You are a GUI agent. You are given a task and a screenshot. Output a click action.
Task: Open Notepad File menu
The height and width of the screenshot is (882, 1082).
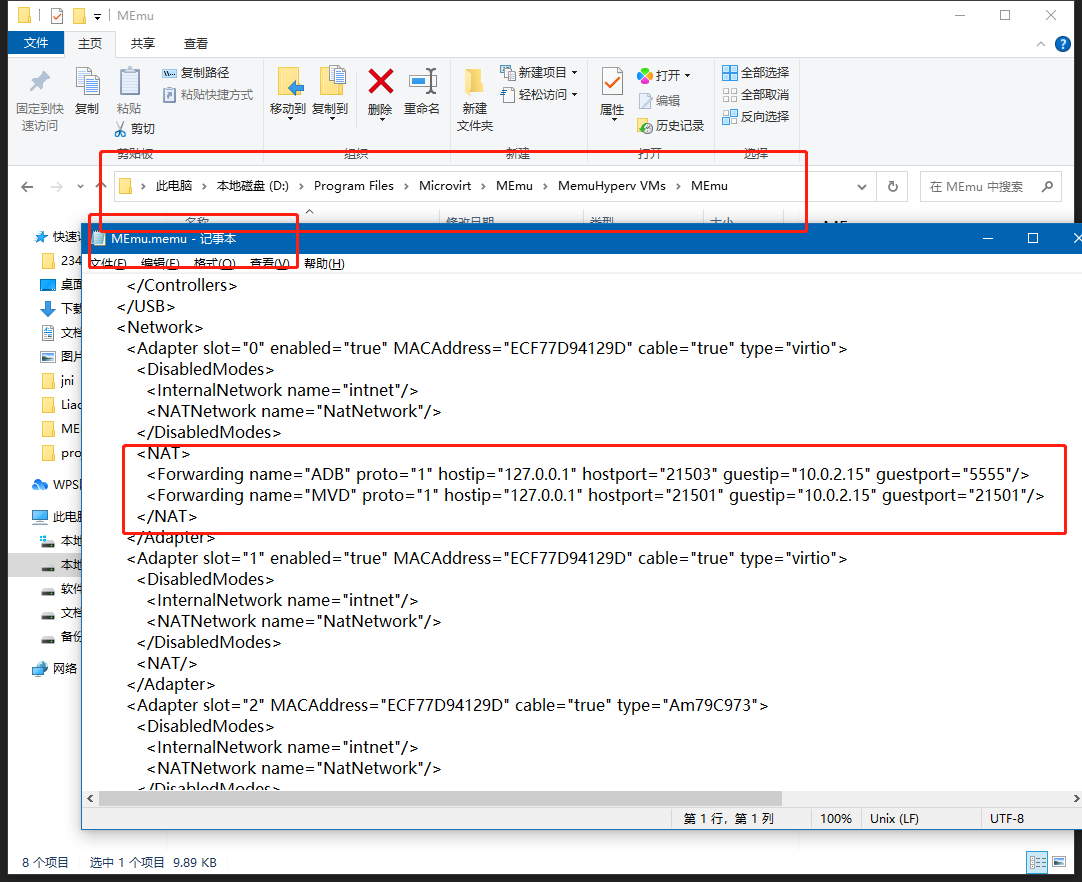(x=108, y=263)
